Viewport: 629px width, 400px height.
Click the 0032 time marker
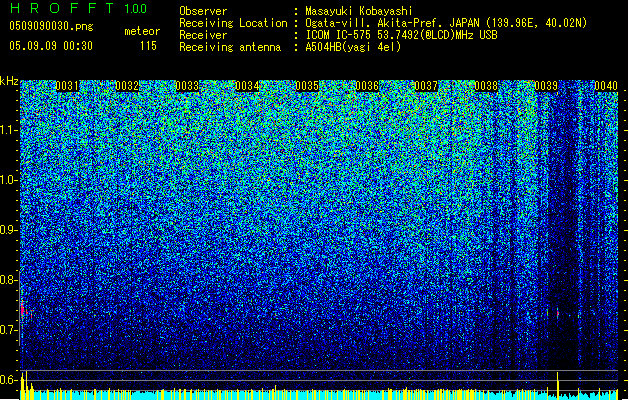pyautogui.click(x=127, y=86)
